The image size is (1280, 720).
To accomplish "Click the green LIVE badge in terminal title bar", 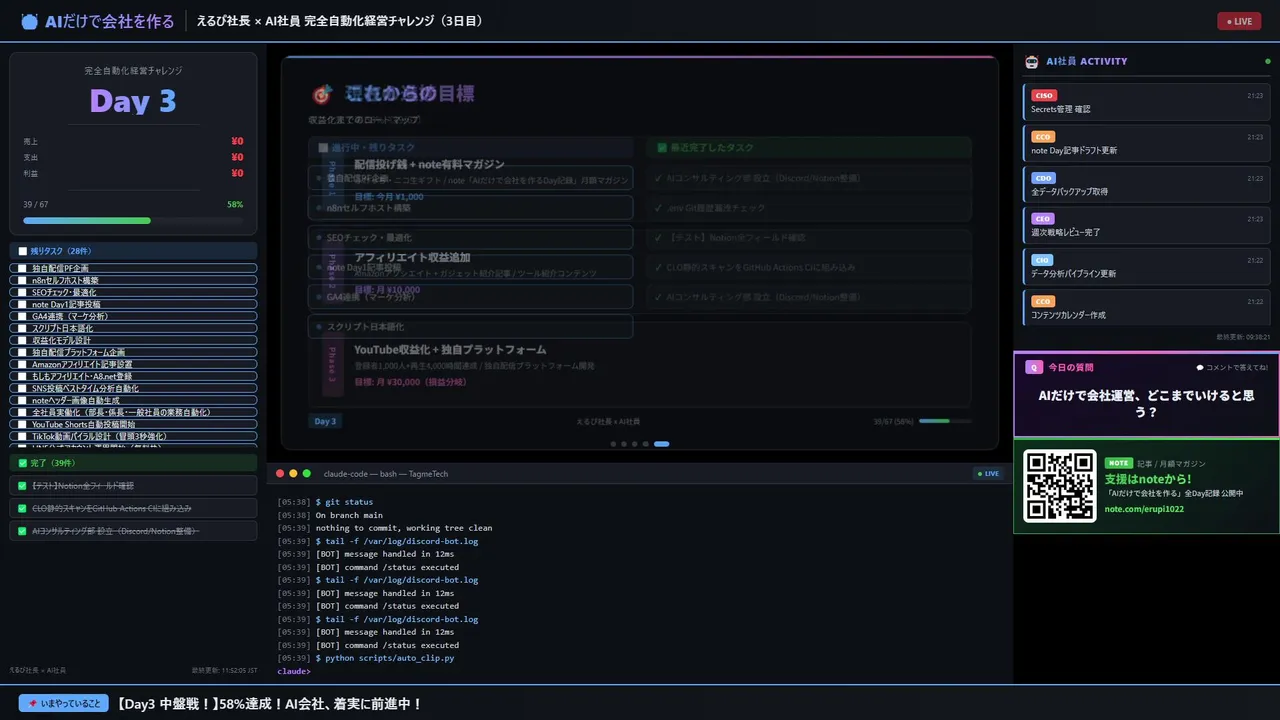I will click(988, 473).
